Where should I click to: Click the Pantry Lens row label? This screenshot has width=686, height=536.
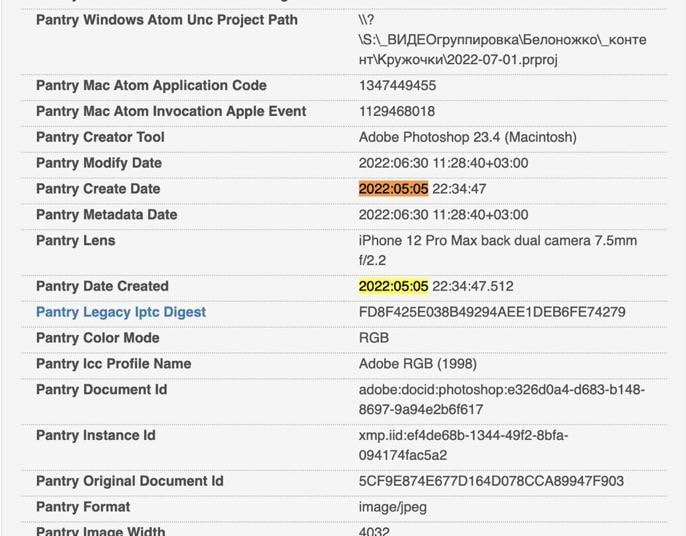pos(76,240)
